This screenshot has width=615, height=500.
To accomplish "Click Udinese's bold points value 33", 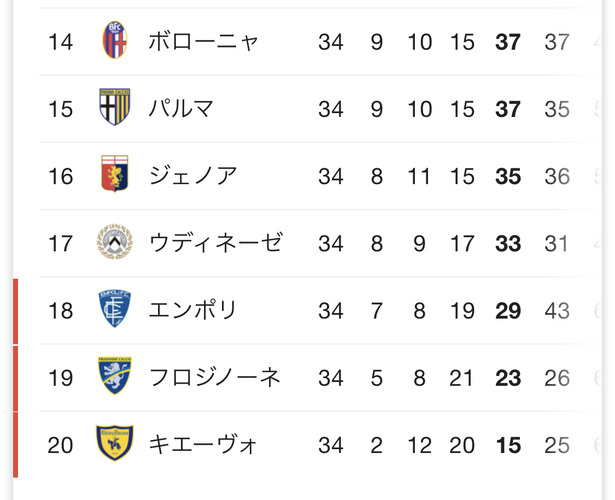I will click(508, 244).
